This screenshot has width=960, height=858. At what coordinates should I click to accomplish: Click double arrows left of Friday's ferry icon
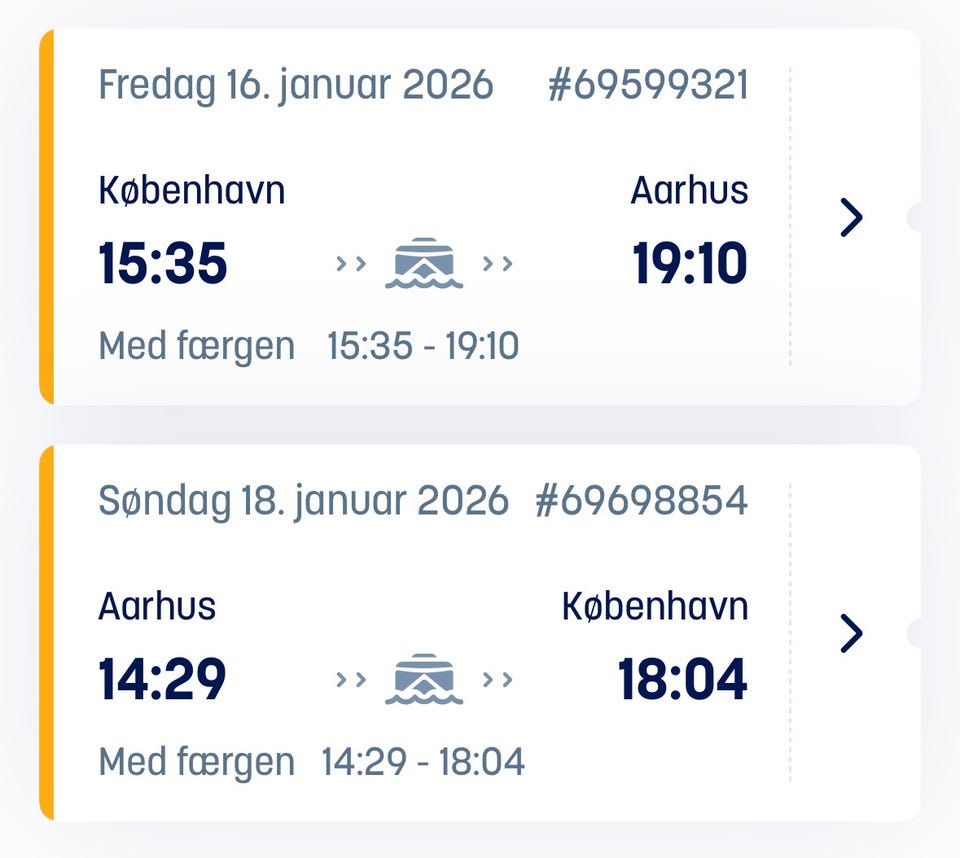pyautogui.click(x=351, y=264)
